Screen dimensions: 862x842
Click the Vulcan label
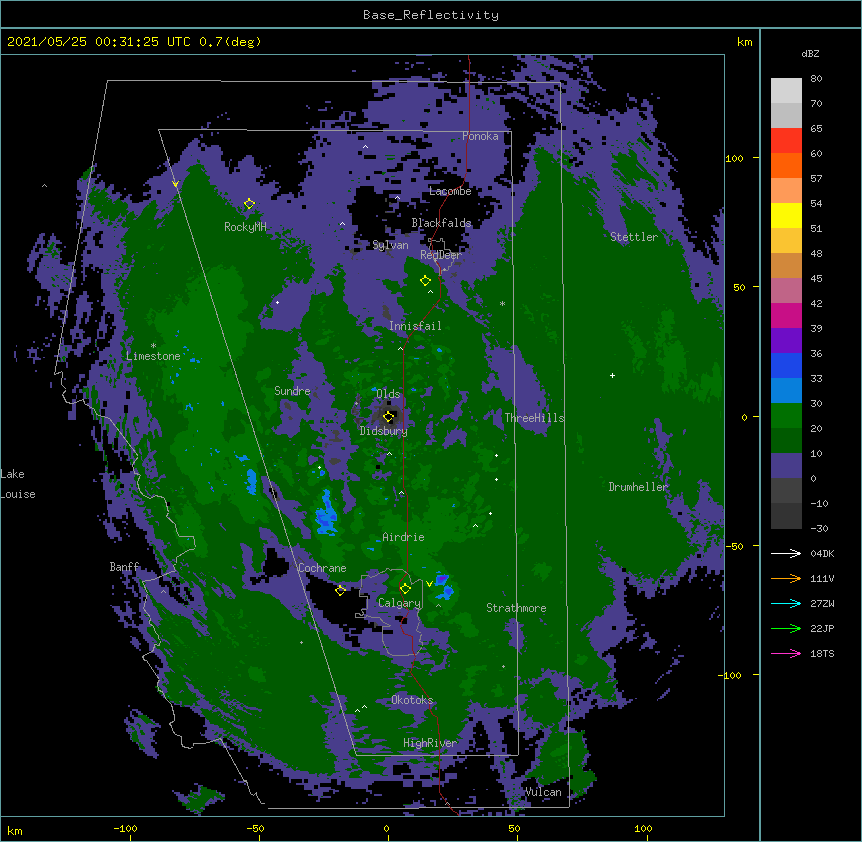pos(543,792)
